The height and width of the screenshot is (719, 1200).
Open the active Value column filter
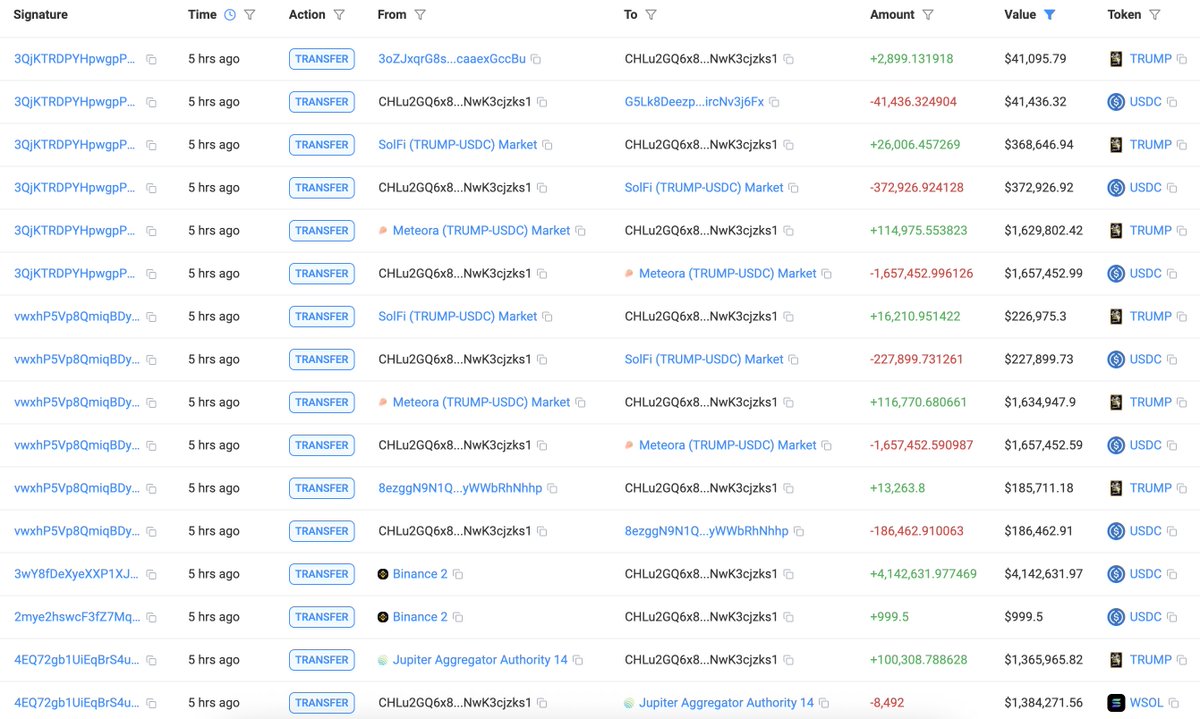click(1050, 15)
